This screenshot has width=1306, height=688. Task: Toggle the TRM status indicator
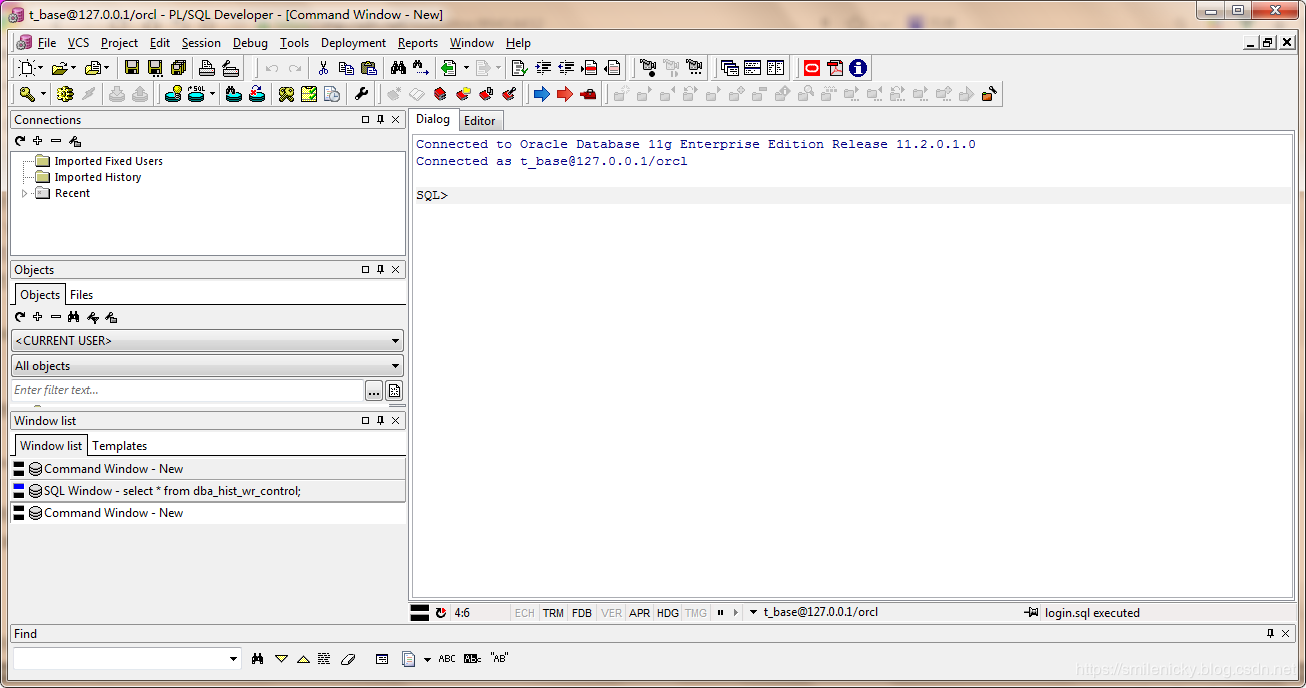[x=553, y=613]
